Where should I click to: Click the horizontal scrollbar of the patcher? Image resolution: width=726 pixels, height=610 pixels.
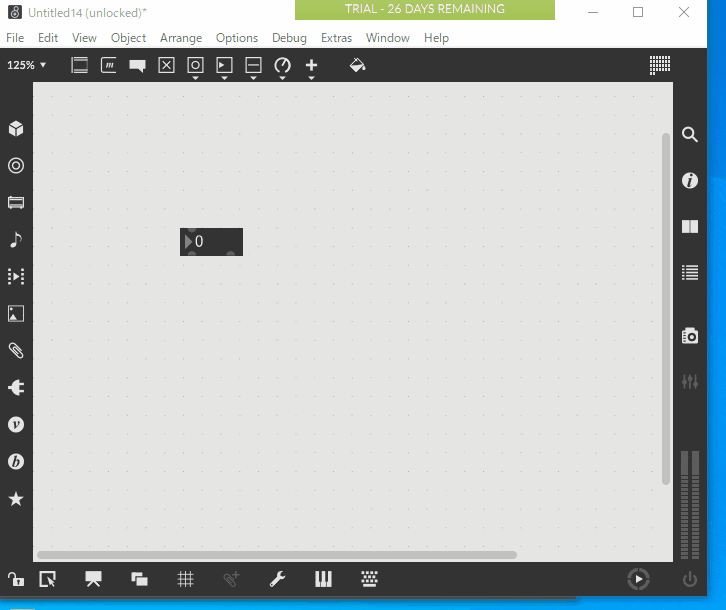pyautogui.click(x=277, y=555)
